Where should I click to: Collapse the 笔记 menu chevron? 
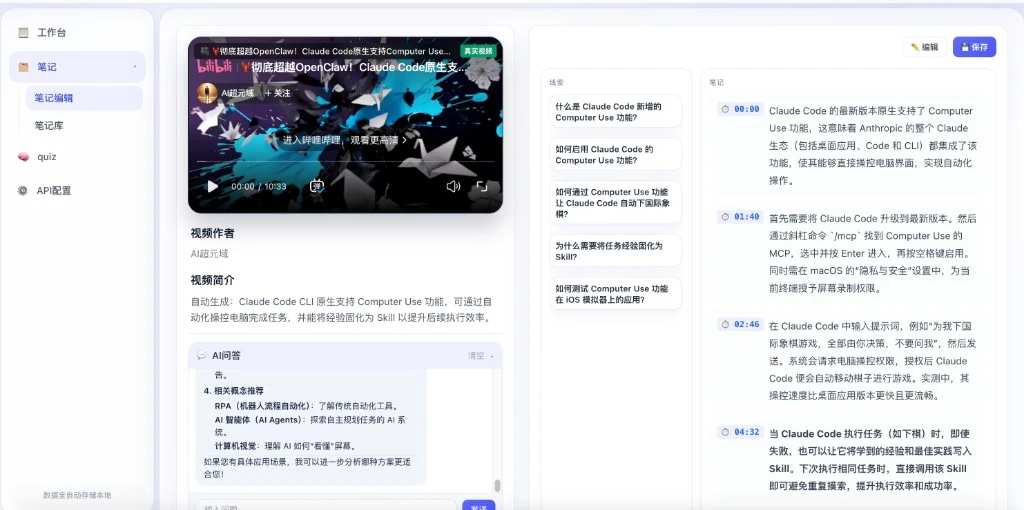135,67
